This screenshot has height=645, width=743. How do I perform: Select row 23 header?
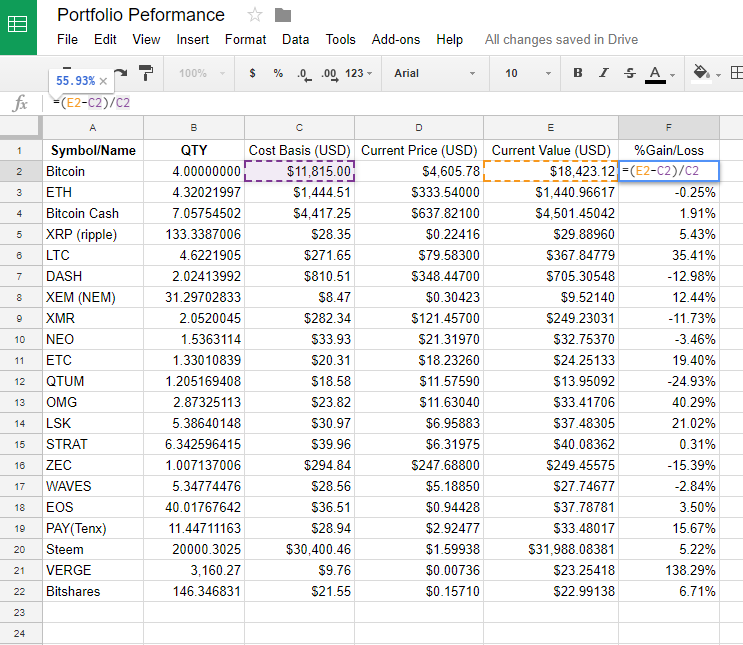(x=19, y=612)
